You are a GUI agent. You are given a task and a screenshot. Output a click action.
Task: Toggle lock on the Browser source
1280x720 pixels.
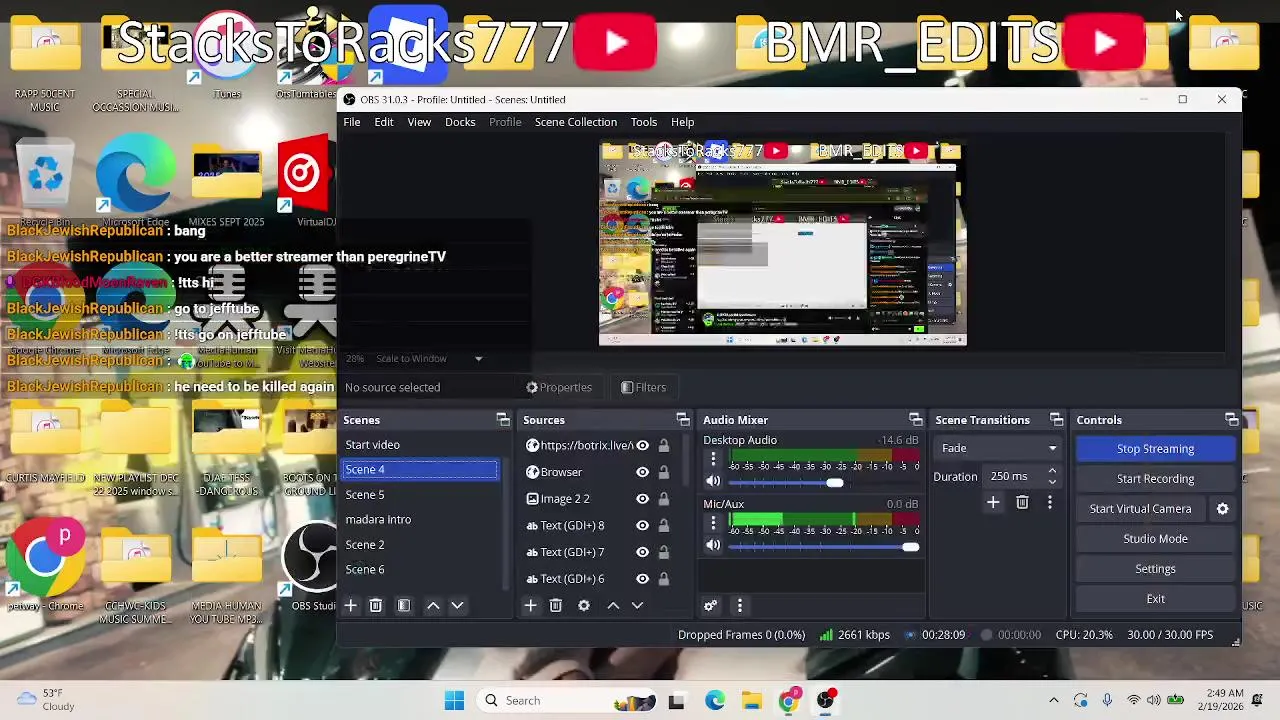664,472
